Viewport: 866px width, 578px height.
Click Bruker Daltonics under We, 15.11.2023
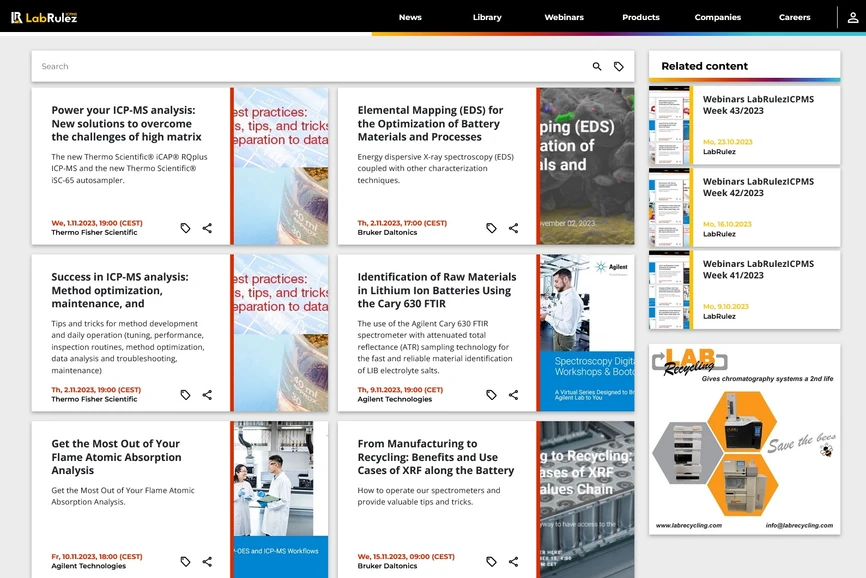pyautogui.click(x=387, y=566)
